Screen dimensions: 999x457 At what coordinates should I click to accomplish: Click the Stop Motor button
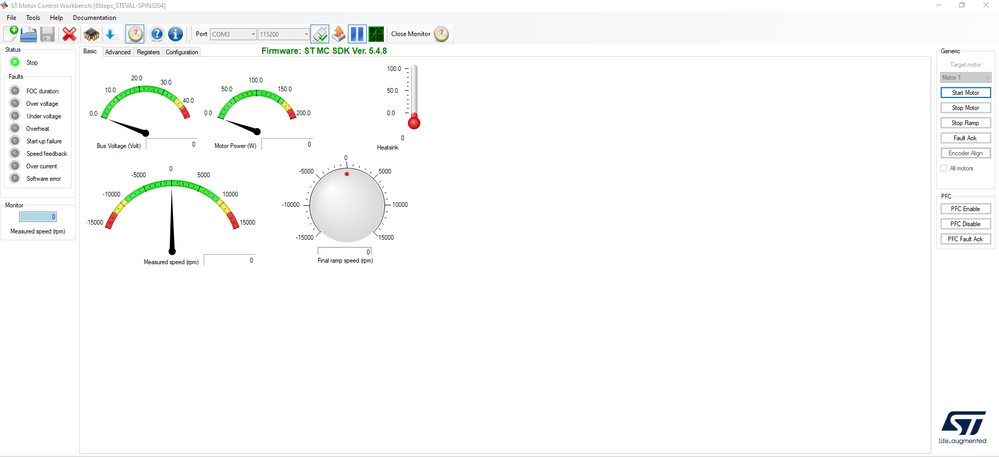[x=966, y=108]
